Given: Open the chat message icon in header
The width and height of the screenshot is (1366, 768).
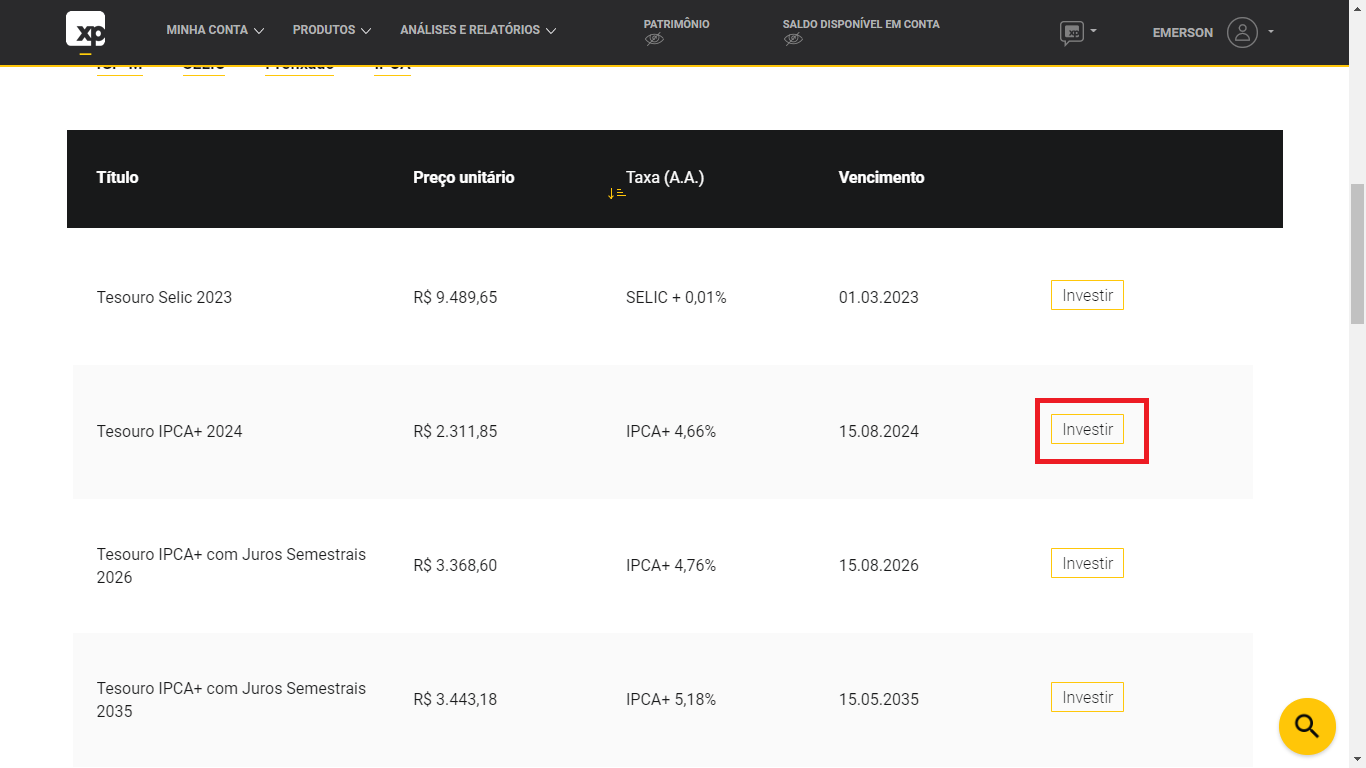Looking at the screenshot, I should pyautogui.click(x=1071, y=33).
